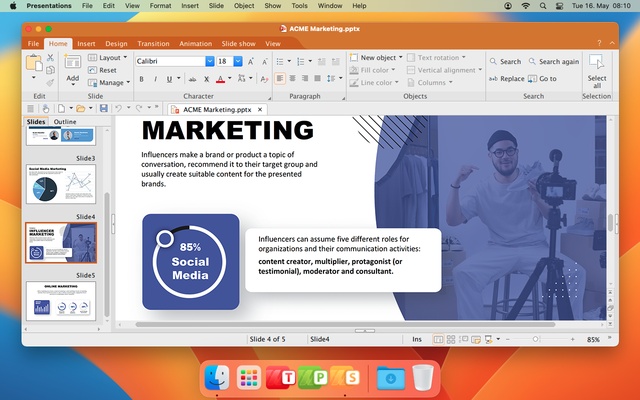
Task: Open the font size dropdown 18
Action: 238,61
